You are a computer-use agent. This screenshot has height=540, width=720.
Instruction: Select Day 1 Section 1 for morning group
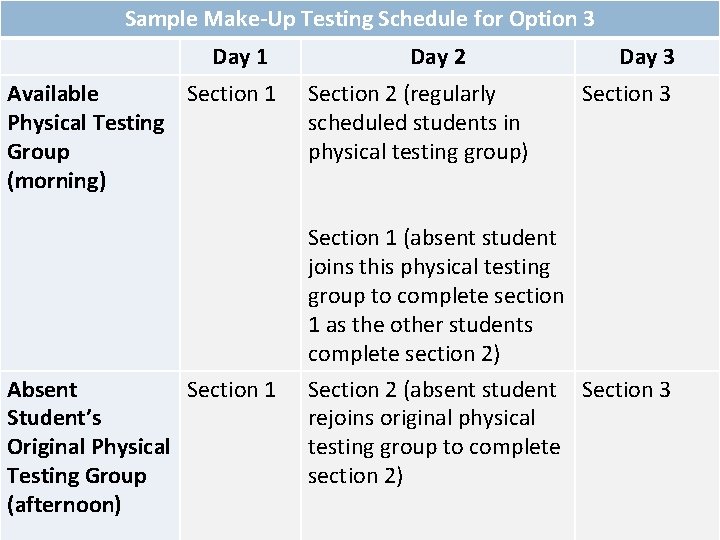231,94
